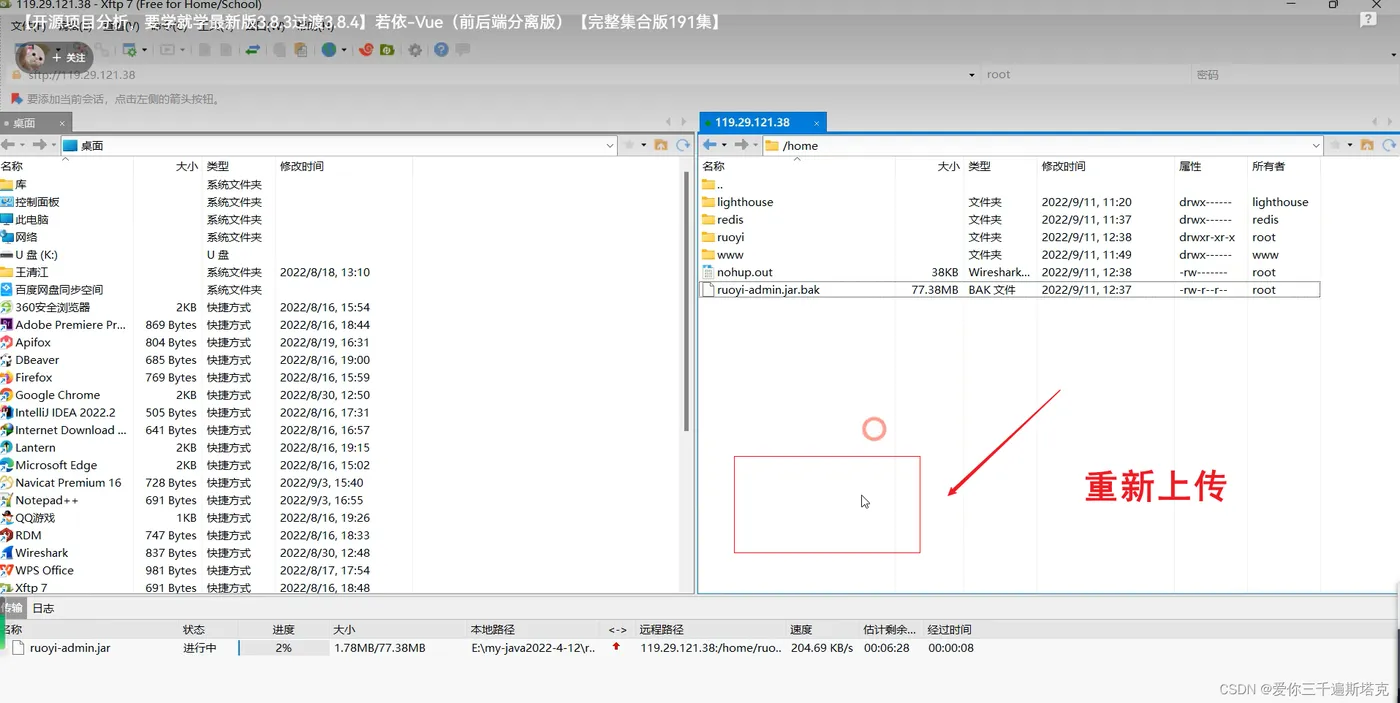1400x703 pixels.
Task: Expand the local 桌面 path dropdown
Action: (610, 145)
